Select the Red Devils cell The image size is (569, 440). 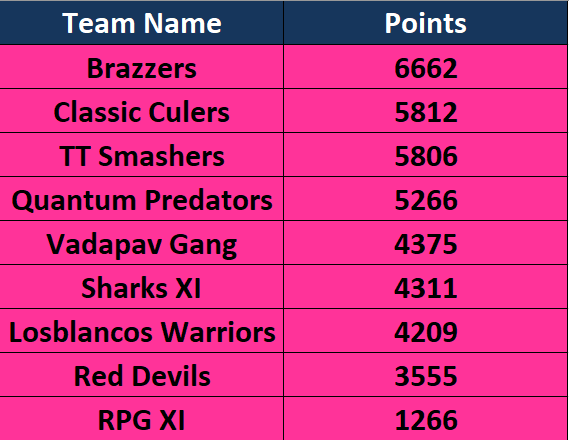(x=142, y=375)
